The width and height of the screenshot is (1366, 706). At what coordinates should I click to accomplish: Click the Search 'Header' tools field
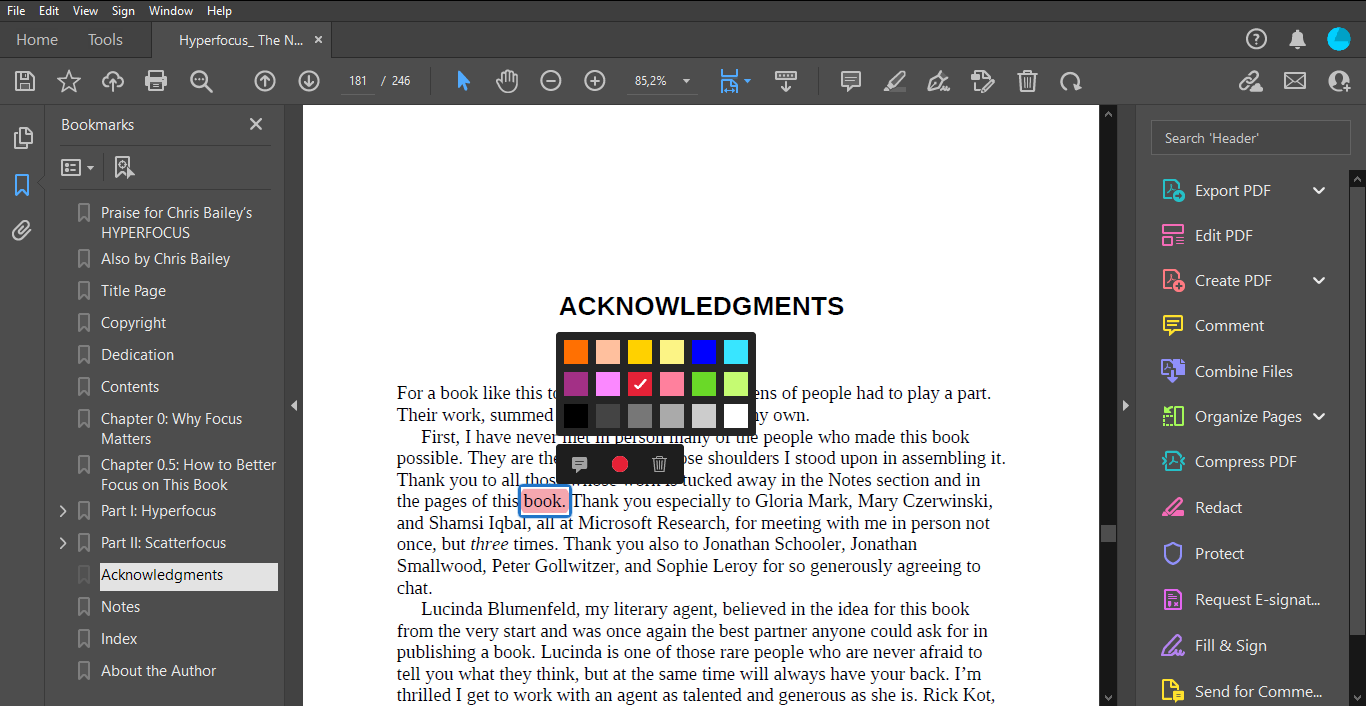[1250, 138]
